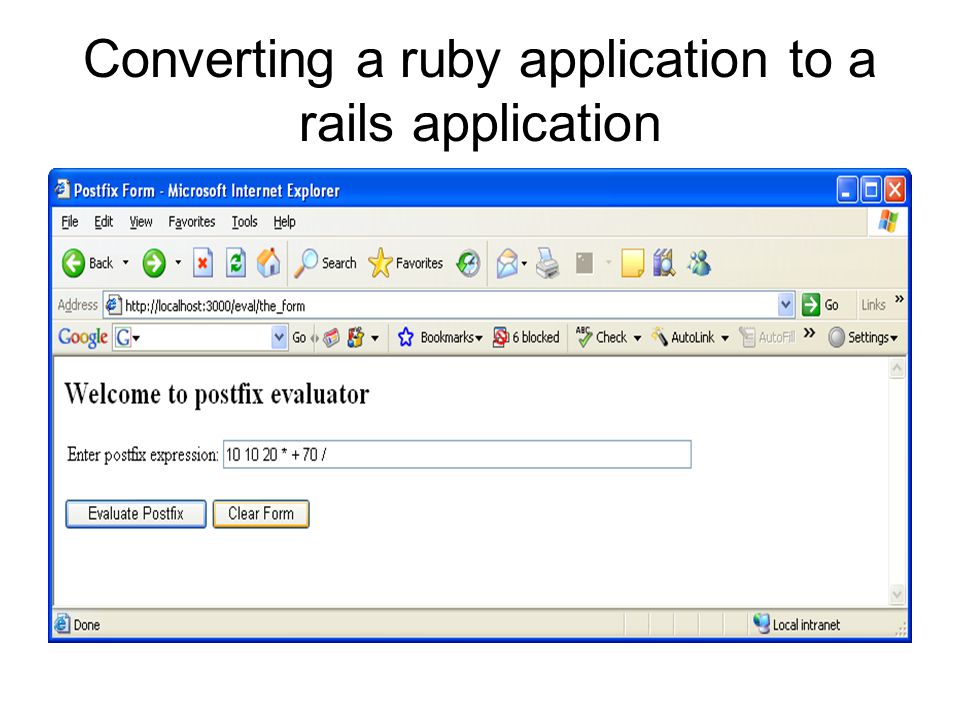This screenshot has width=960, height=720.
Task: Open the Research books icon
Action: coord(664,263)
